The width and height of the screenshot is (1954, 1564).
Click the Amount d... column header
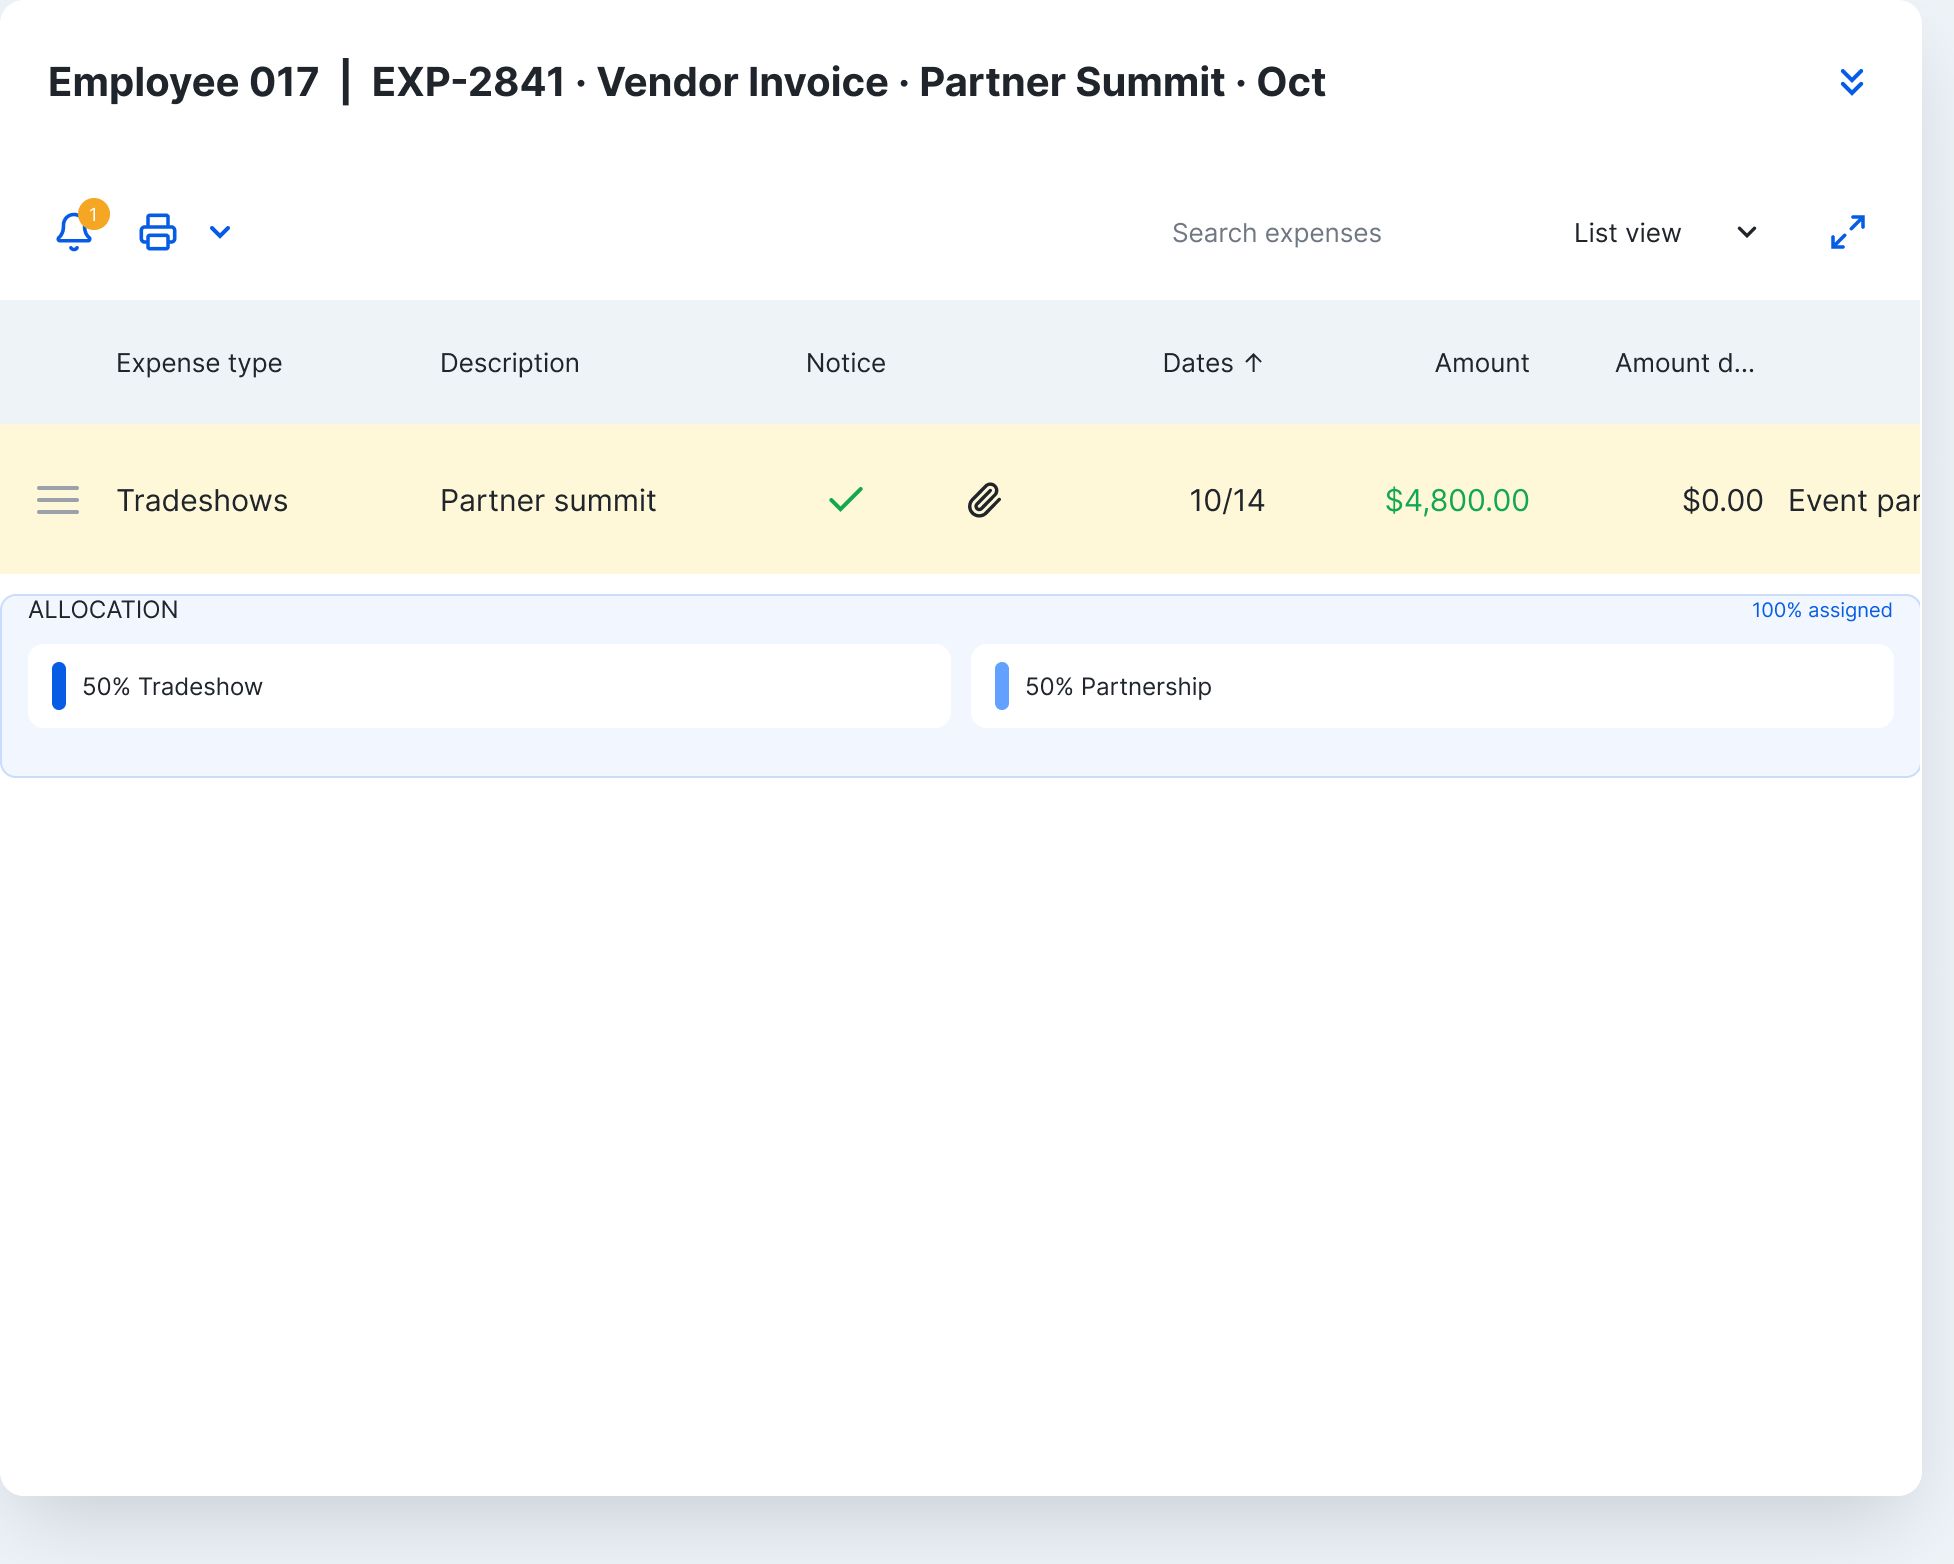(1685, 363)
